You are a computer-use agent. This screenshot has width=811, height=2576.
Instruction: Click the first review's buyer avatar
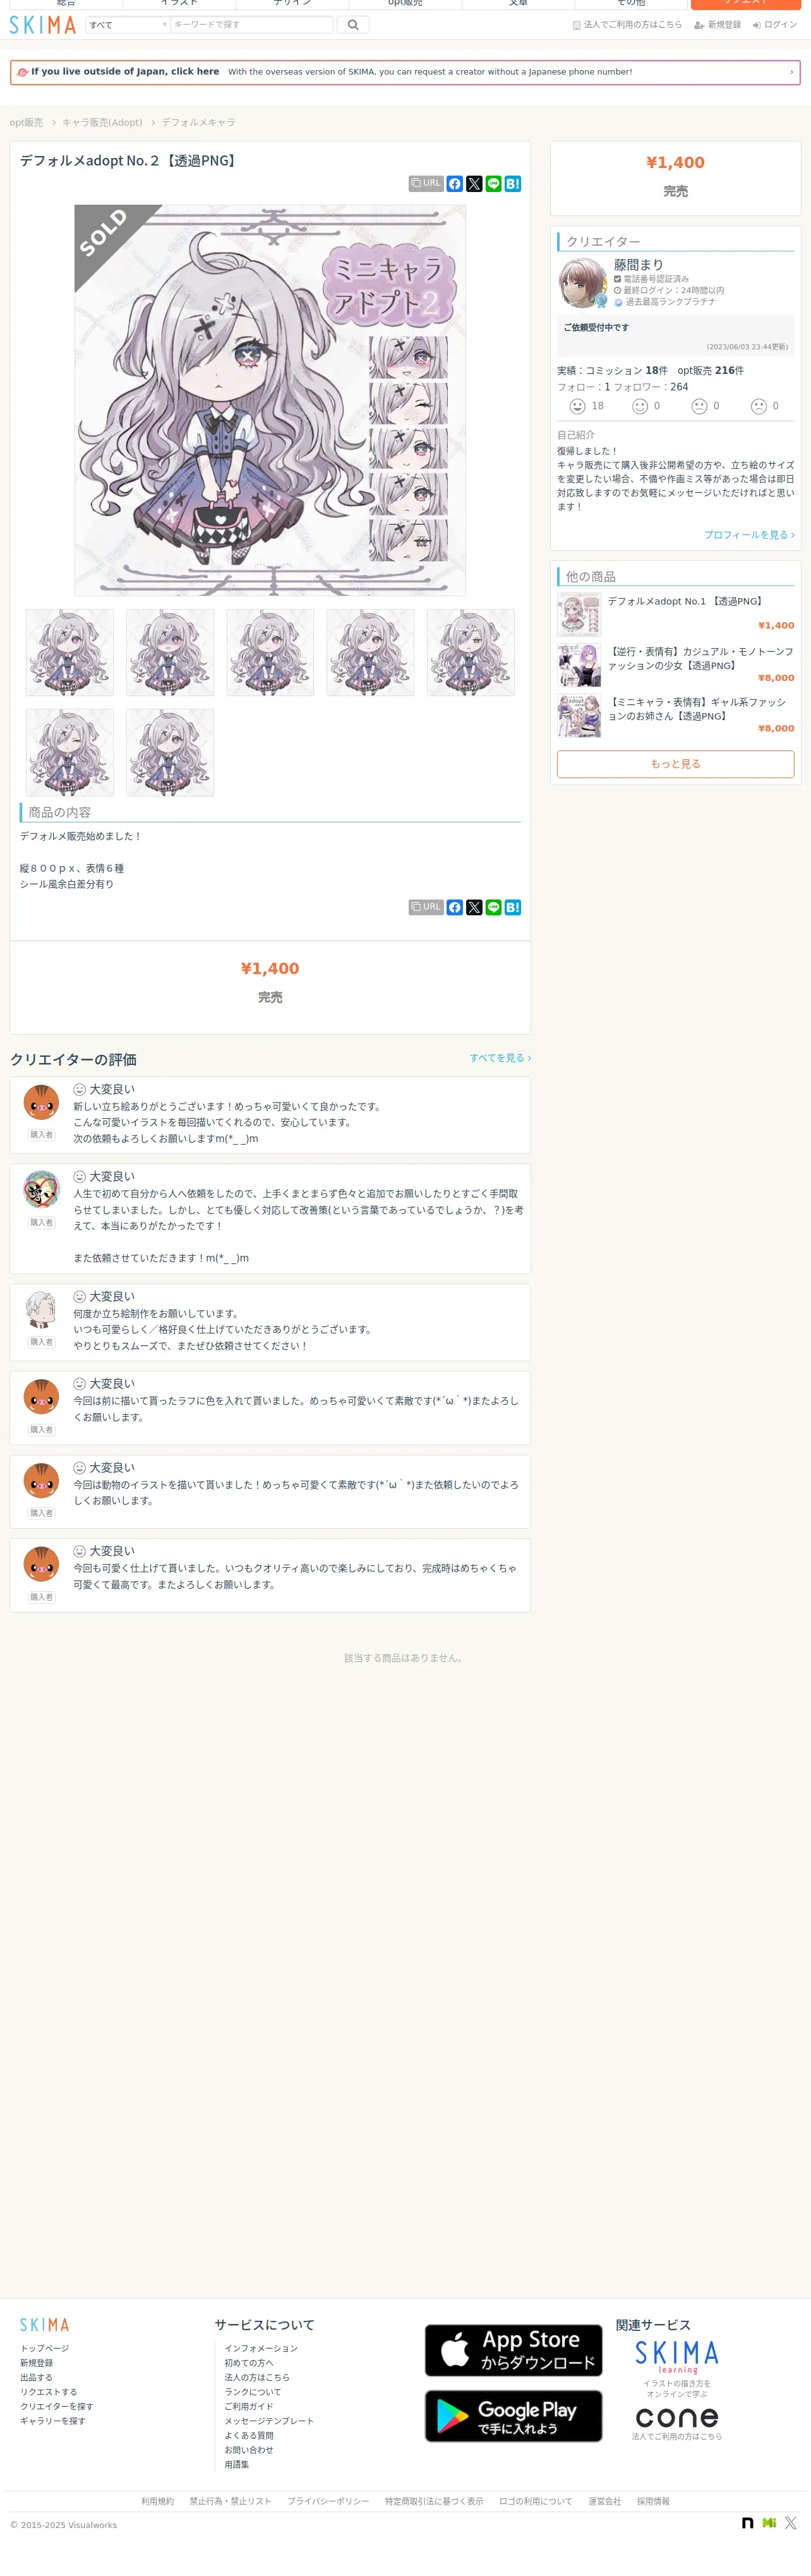(41, 1103)
